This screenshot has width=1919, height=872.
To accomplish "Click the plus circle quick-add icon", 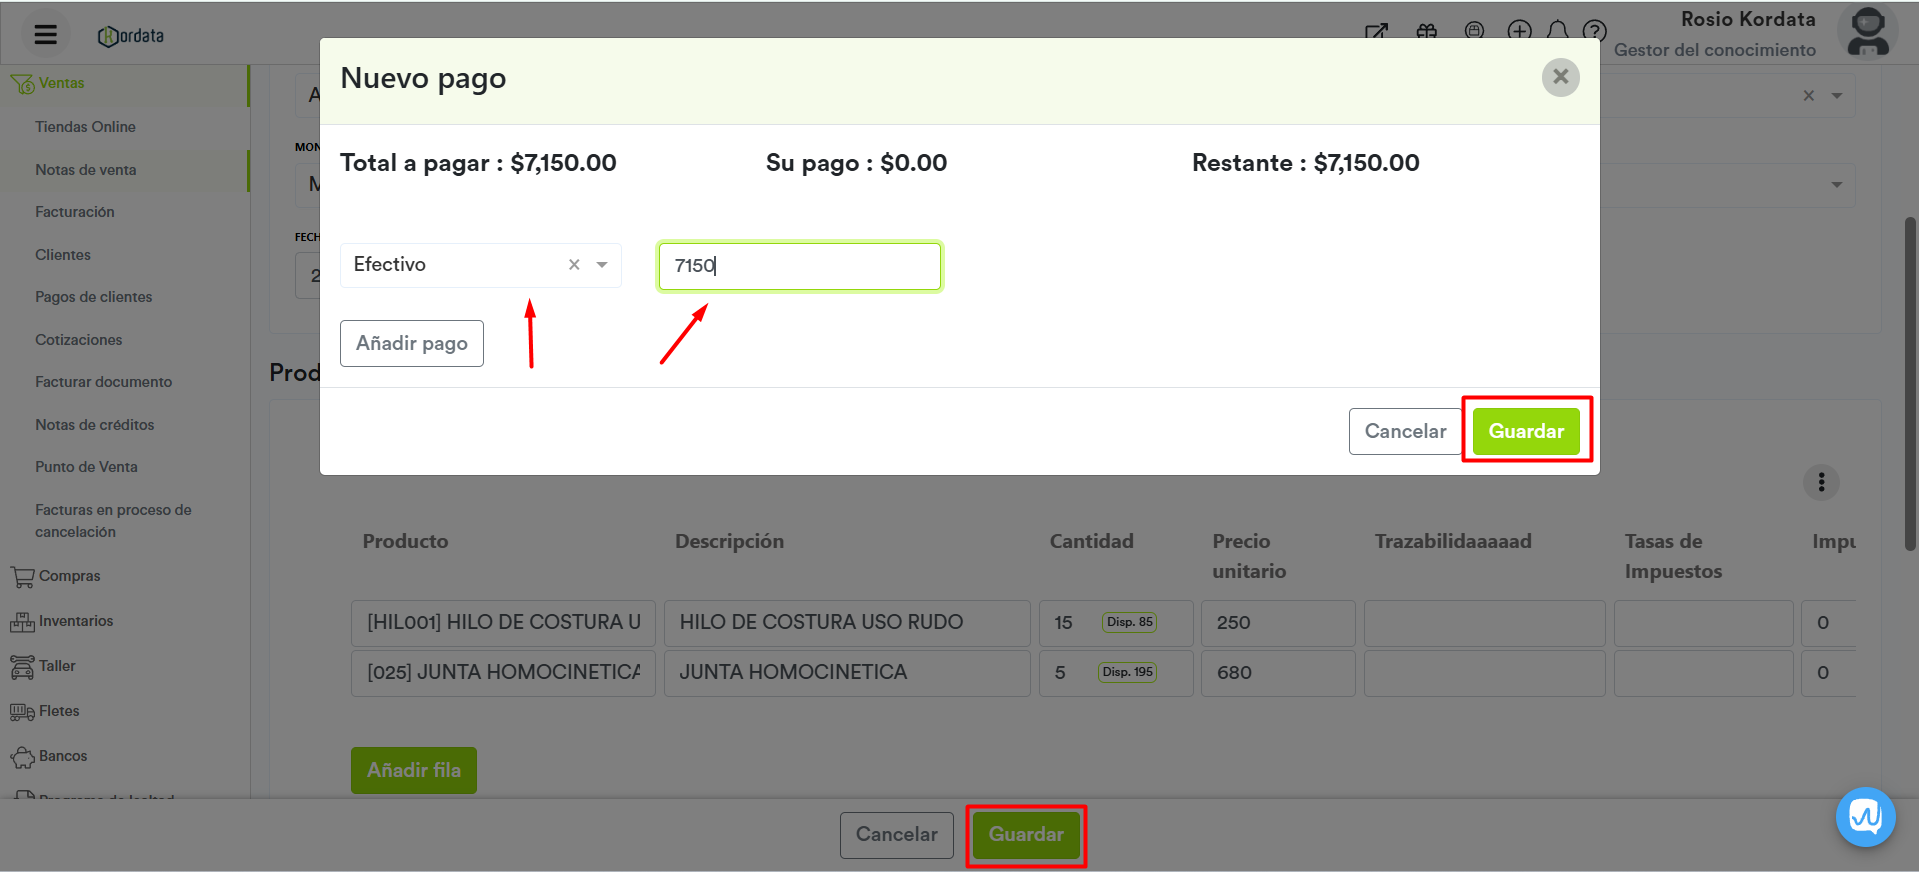I will 1519,31.
